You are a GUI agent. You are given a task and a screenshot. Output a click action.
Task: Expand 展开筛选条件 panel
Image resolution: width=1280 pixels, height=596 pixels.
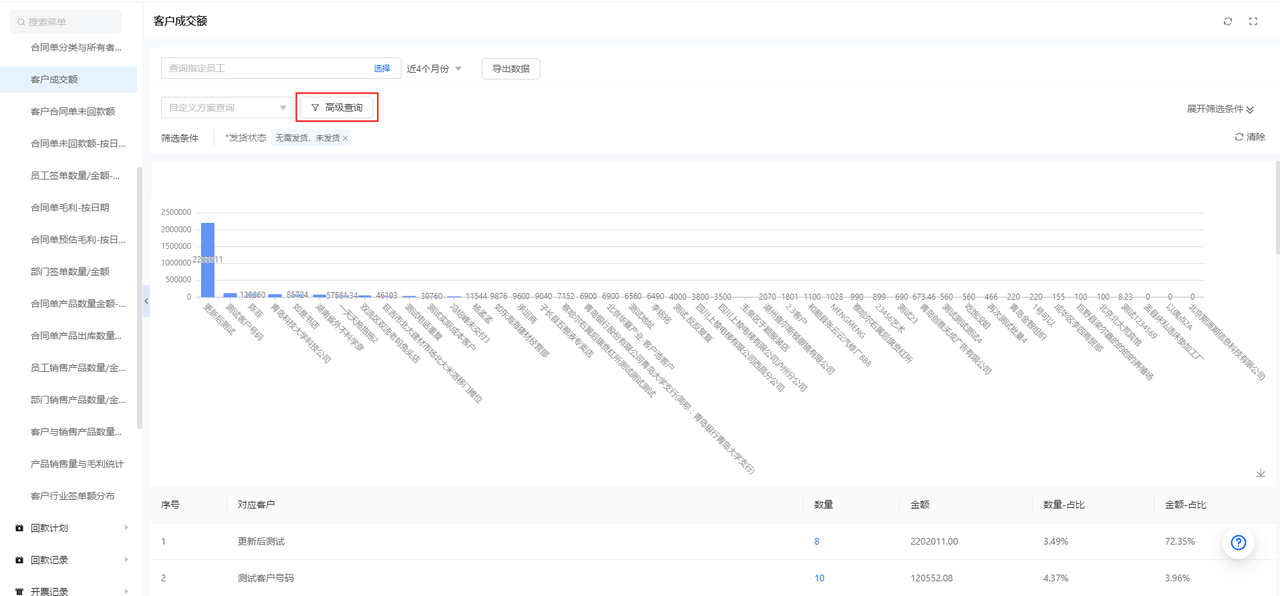coord(1220,109)
